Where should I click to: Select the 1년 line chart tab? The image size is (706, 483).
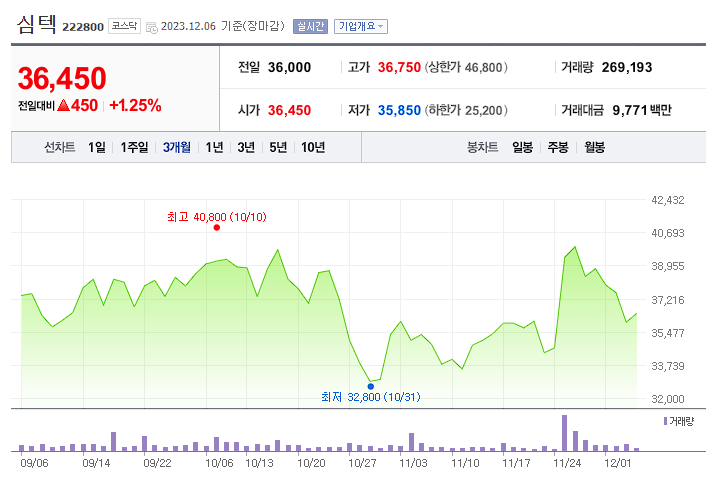click(x=214, y=147)
